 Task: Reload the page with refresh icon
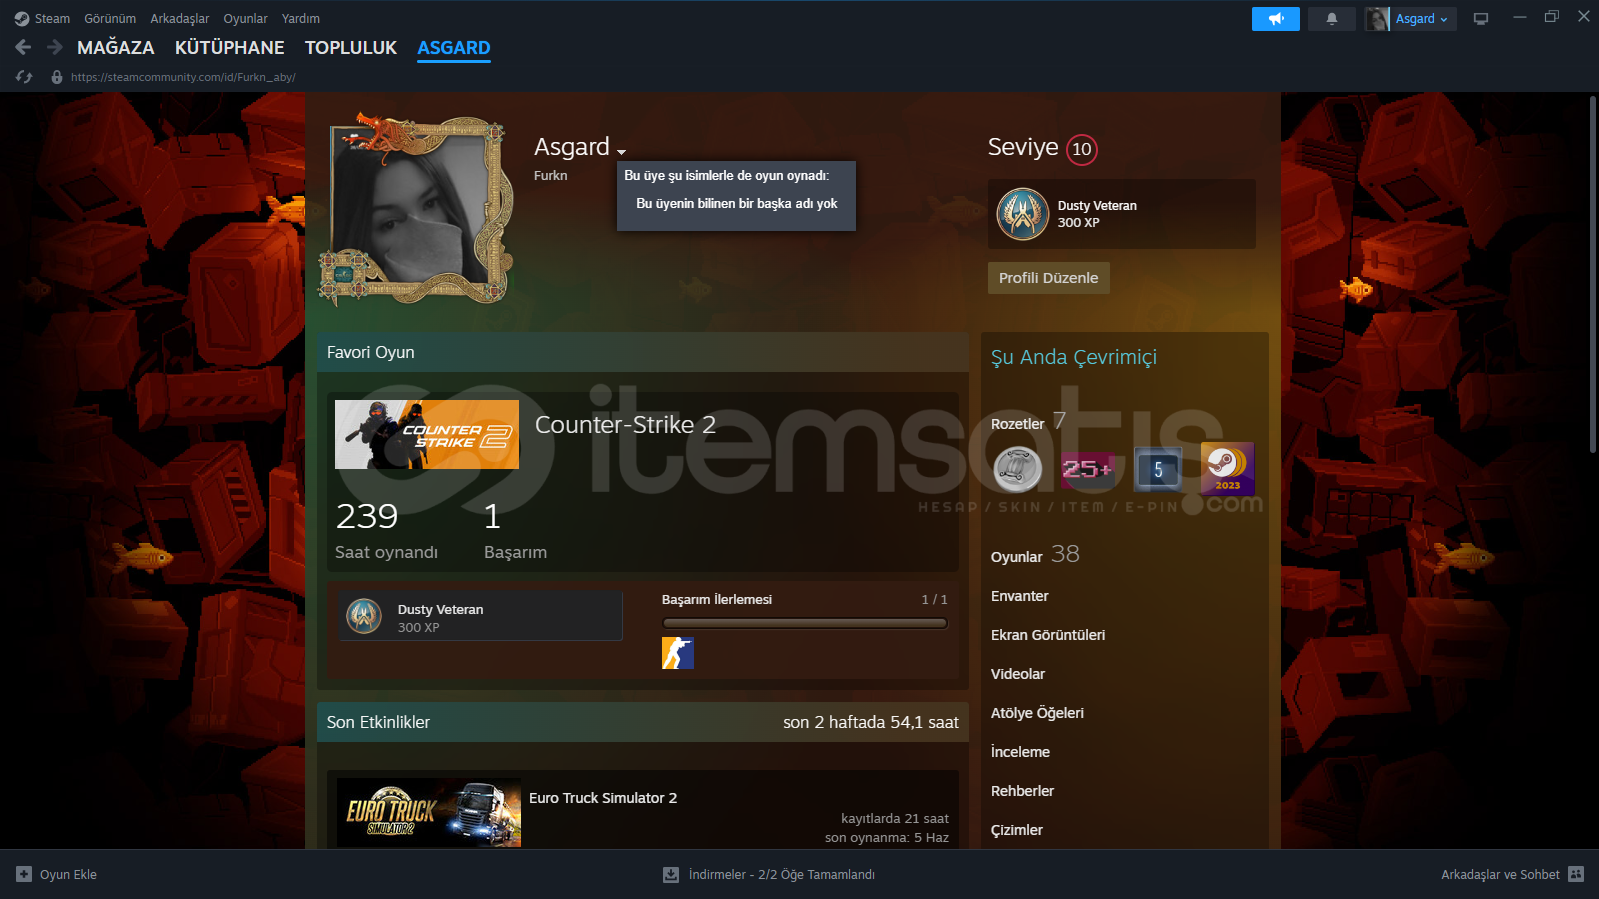pos(24,77)
